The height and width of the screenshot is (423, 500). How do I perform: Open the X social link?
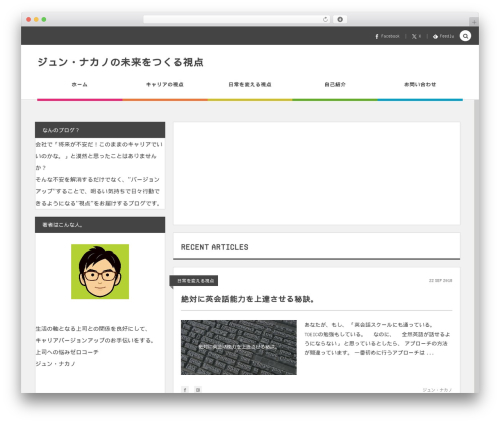point(416,36)
